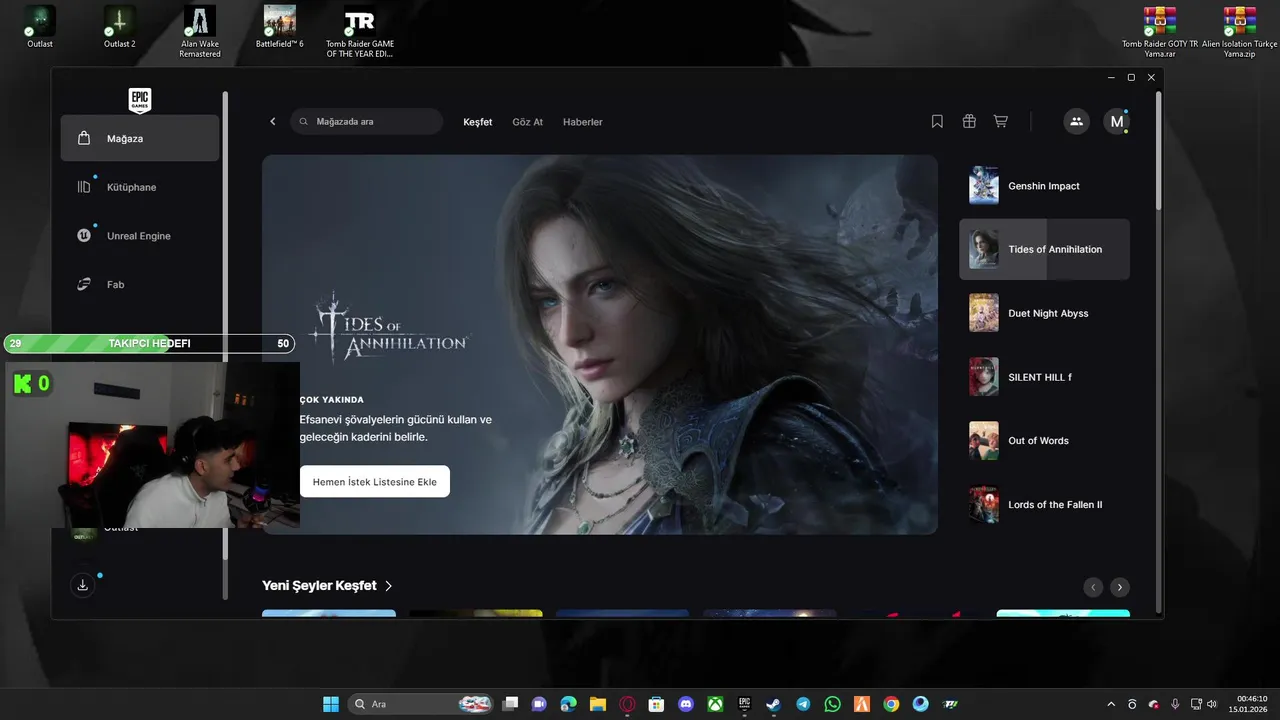Click the Epic Games logo
Screen dimensions: 1280x720
click(x=140, y=100)
